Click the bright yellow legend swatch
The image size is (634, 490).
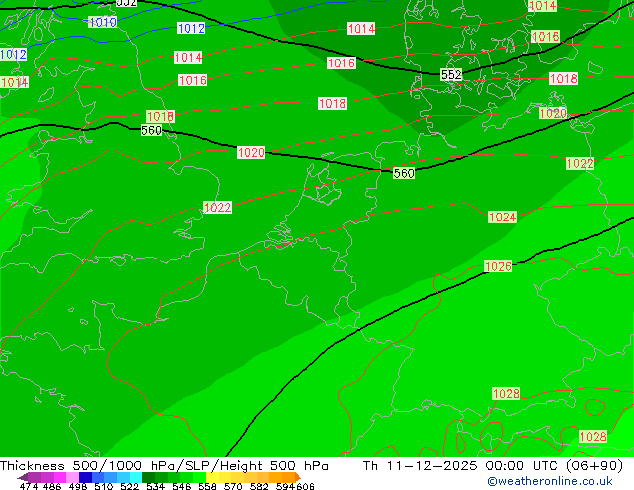212,477
